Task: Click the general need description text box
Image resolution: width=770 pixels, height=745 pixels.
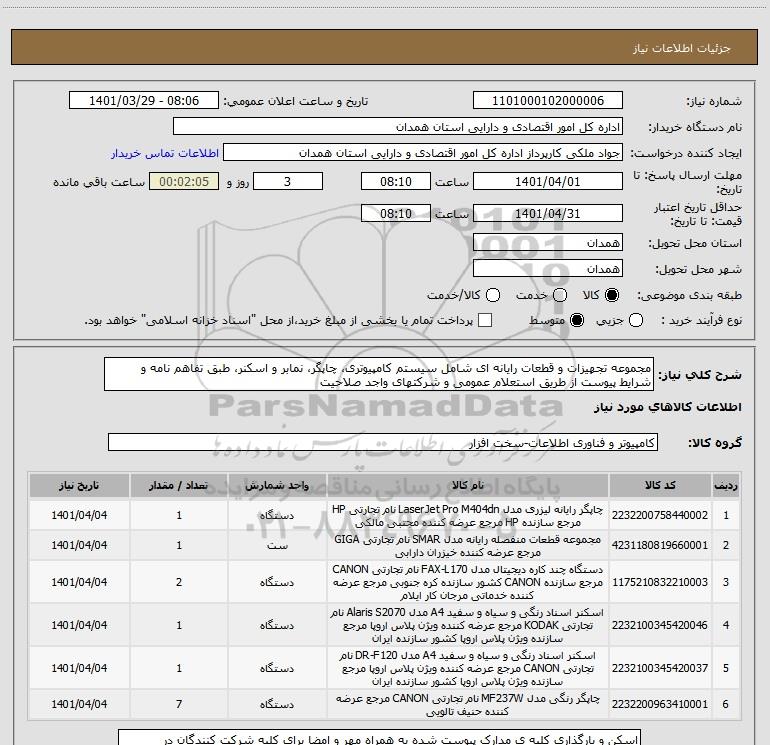Action: click(379, 375)
